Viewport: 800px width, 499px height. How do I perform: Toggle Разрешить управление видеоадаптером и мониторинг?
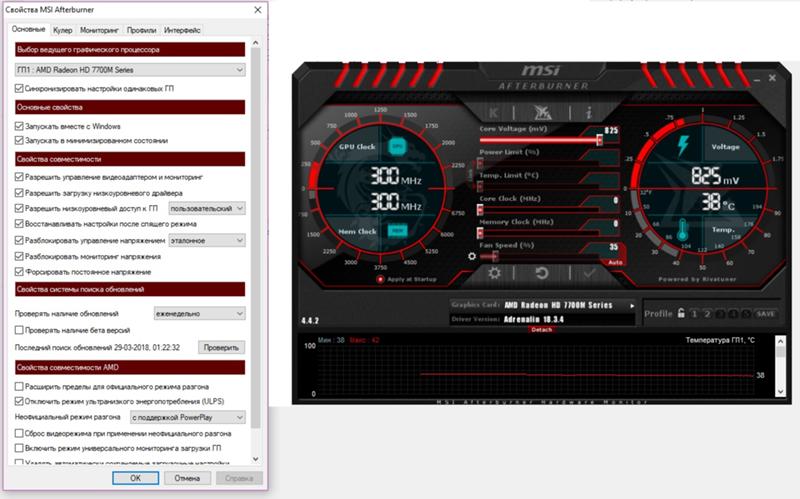[19, 177]
